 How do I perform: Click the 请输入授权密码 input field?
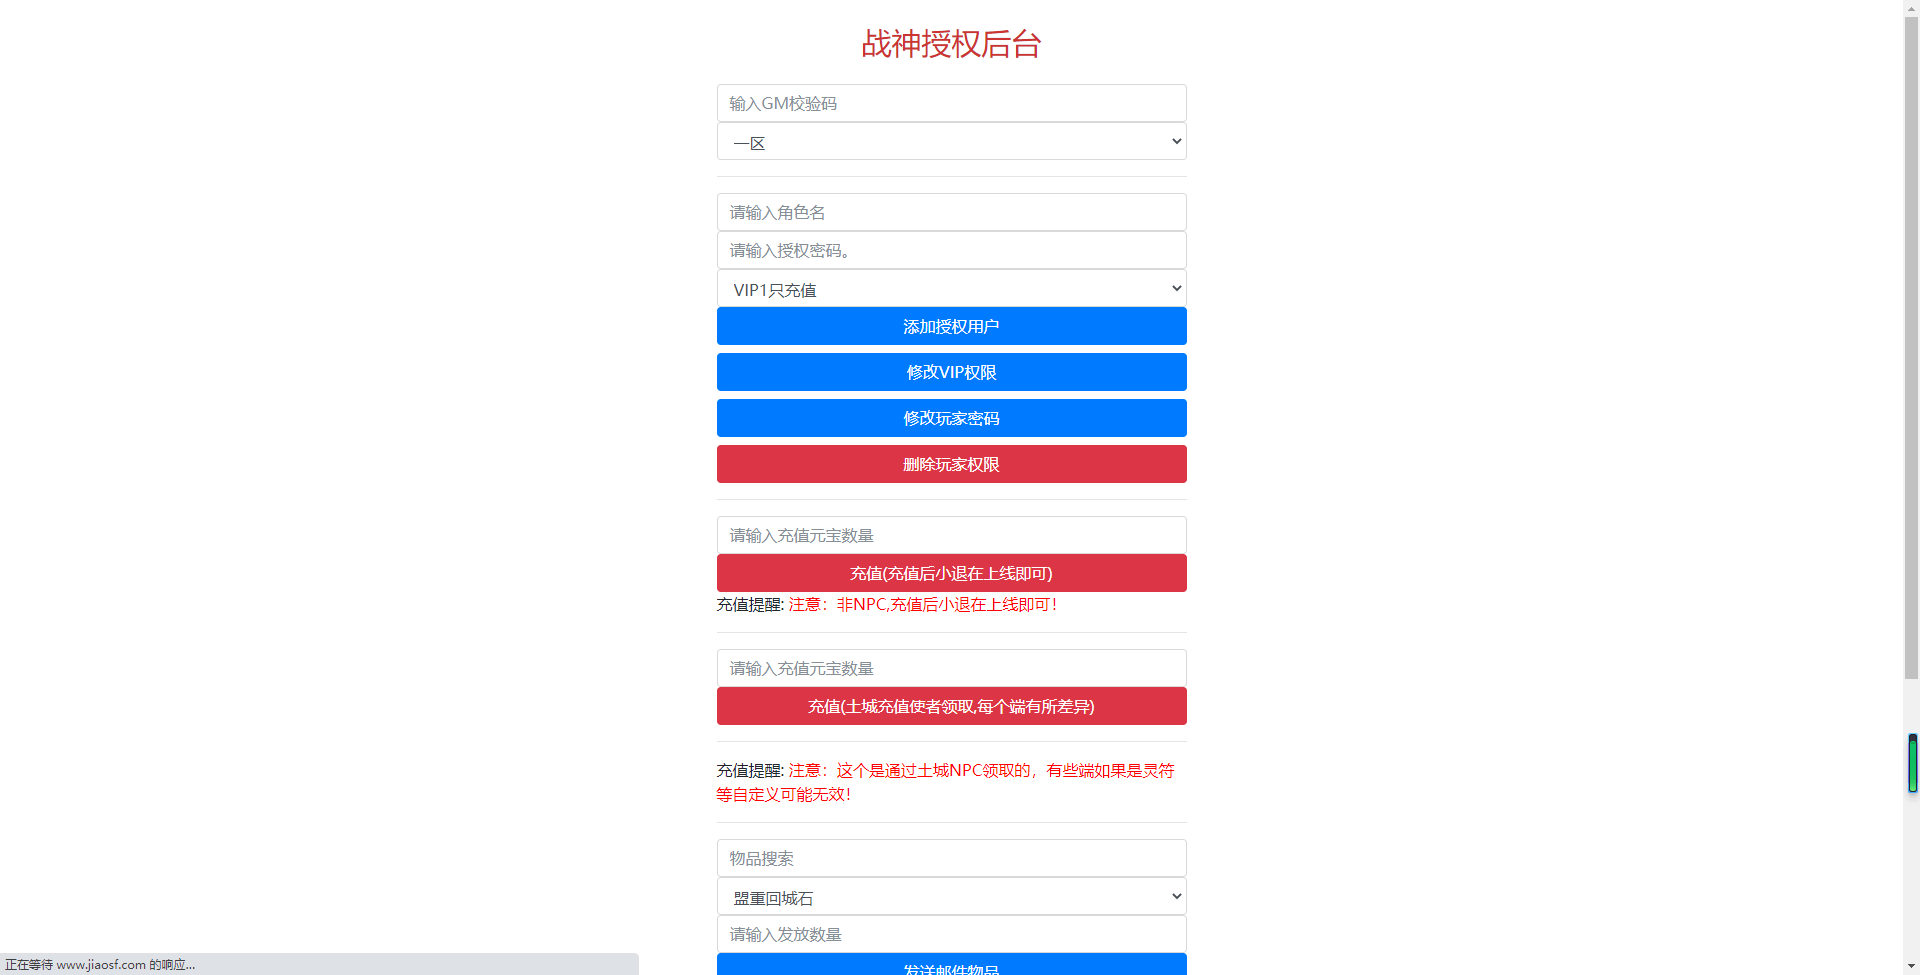951,250
